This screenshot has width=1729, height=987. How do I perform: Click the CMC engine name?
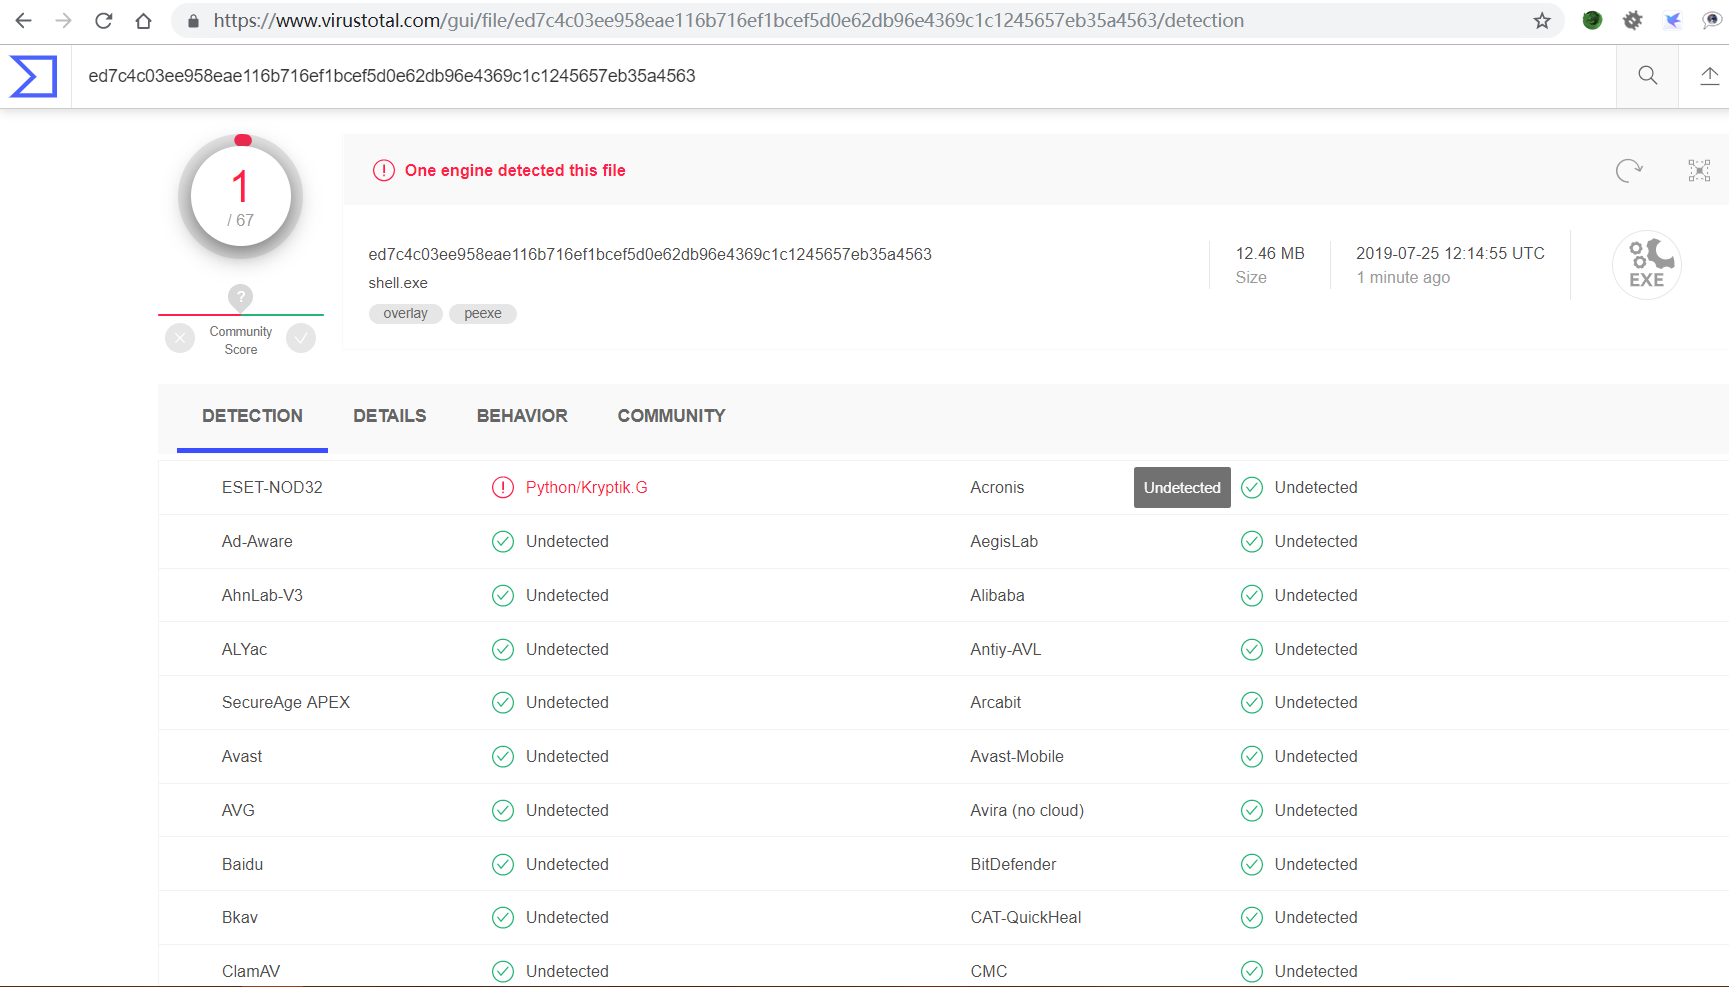(989, 971)
